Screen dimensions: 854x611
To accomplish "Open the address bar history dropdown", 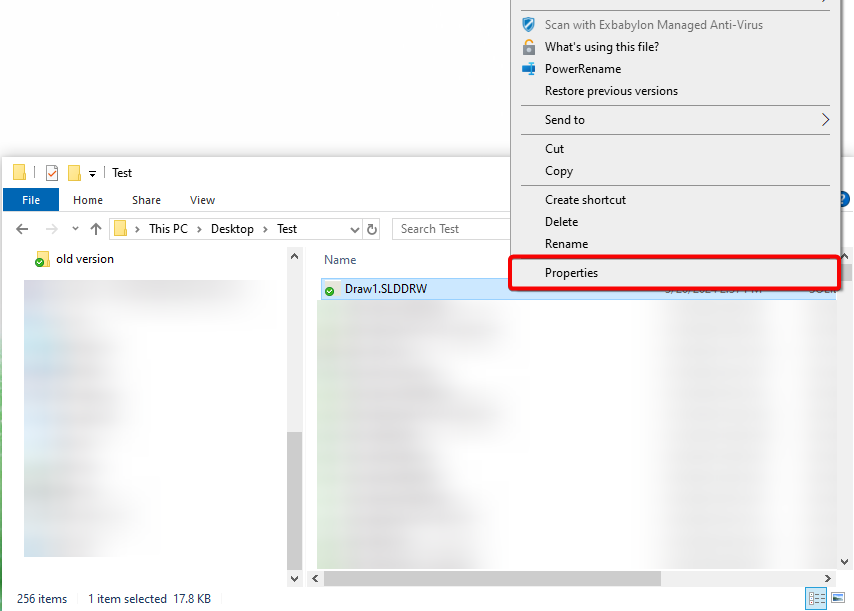I will pos(355,230).
